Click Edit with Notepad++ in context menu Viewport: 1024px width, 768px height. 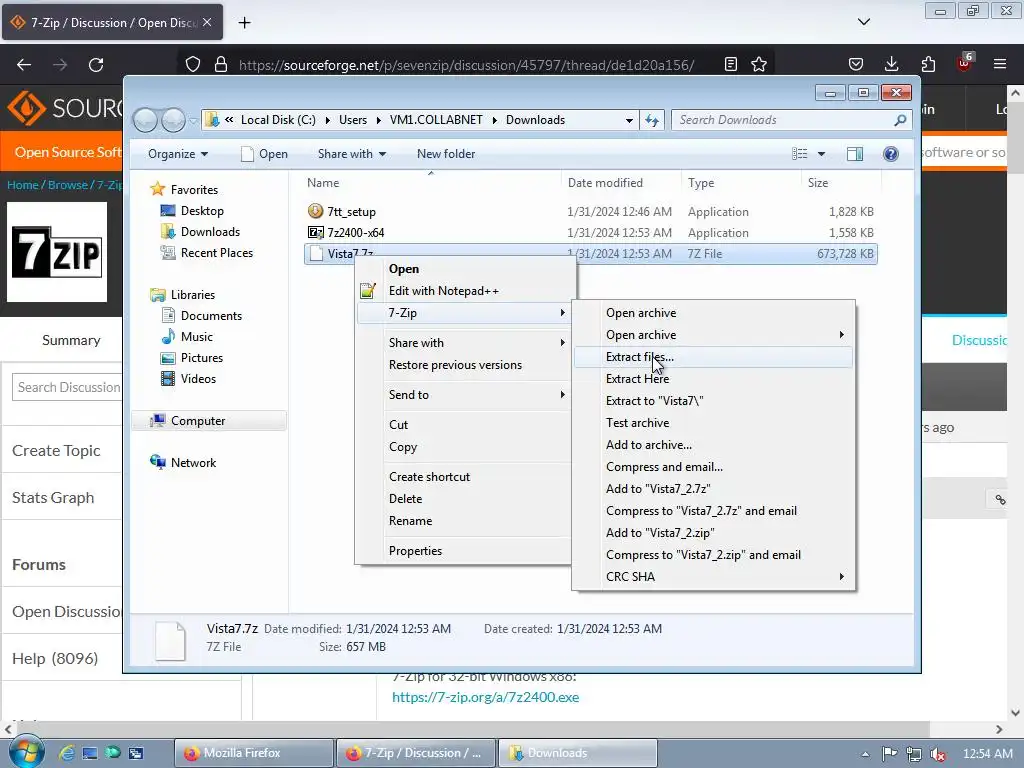coord(464,291)
